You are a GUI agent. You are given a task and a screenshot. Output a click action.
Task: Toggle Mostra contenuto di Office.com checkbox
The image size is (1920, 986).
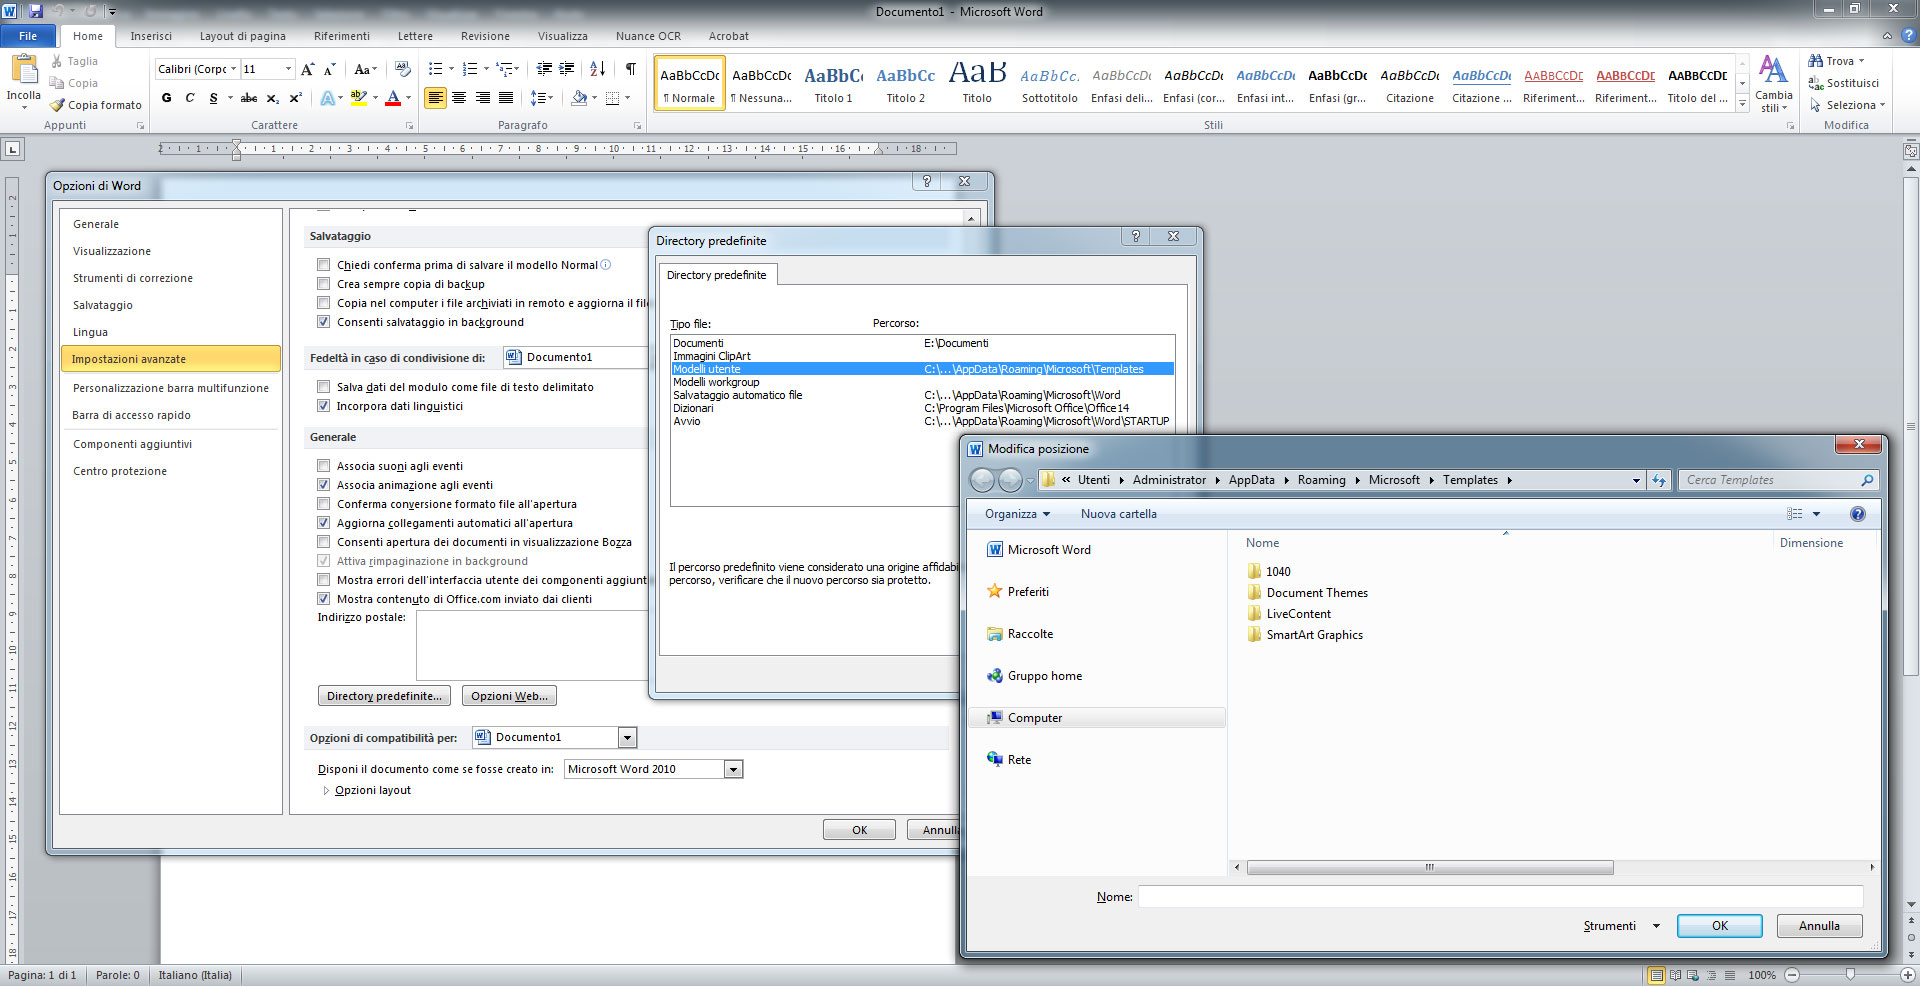coord(323,599)
